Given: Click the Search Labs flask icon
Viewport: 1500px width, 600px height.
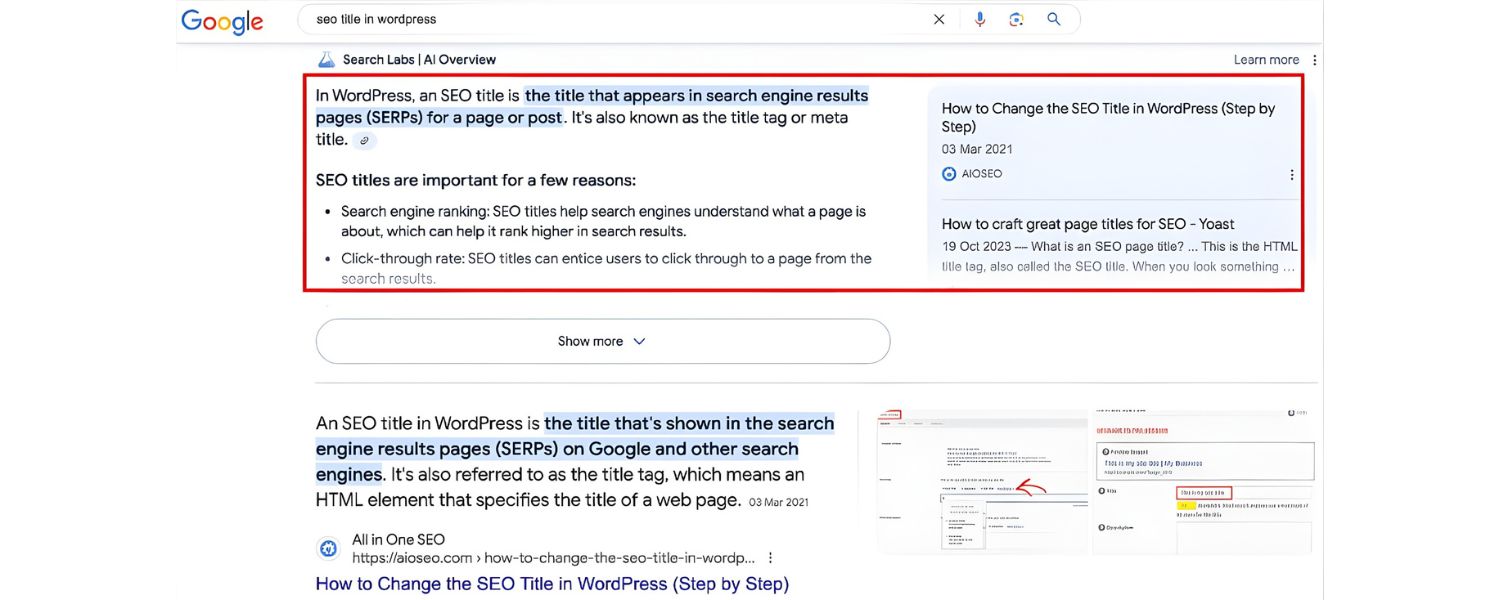Looking at the screenshot, I should pyautogui.click(x=326, y=59).
